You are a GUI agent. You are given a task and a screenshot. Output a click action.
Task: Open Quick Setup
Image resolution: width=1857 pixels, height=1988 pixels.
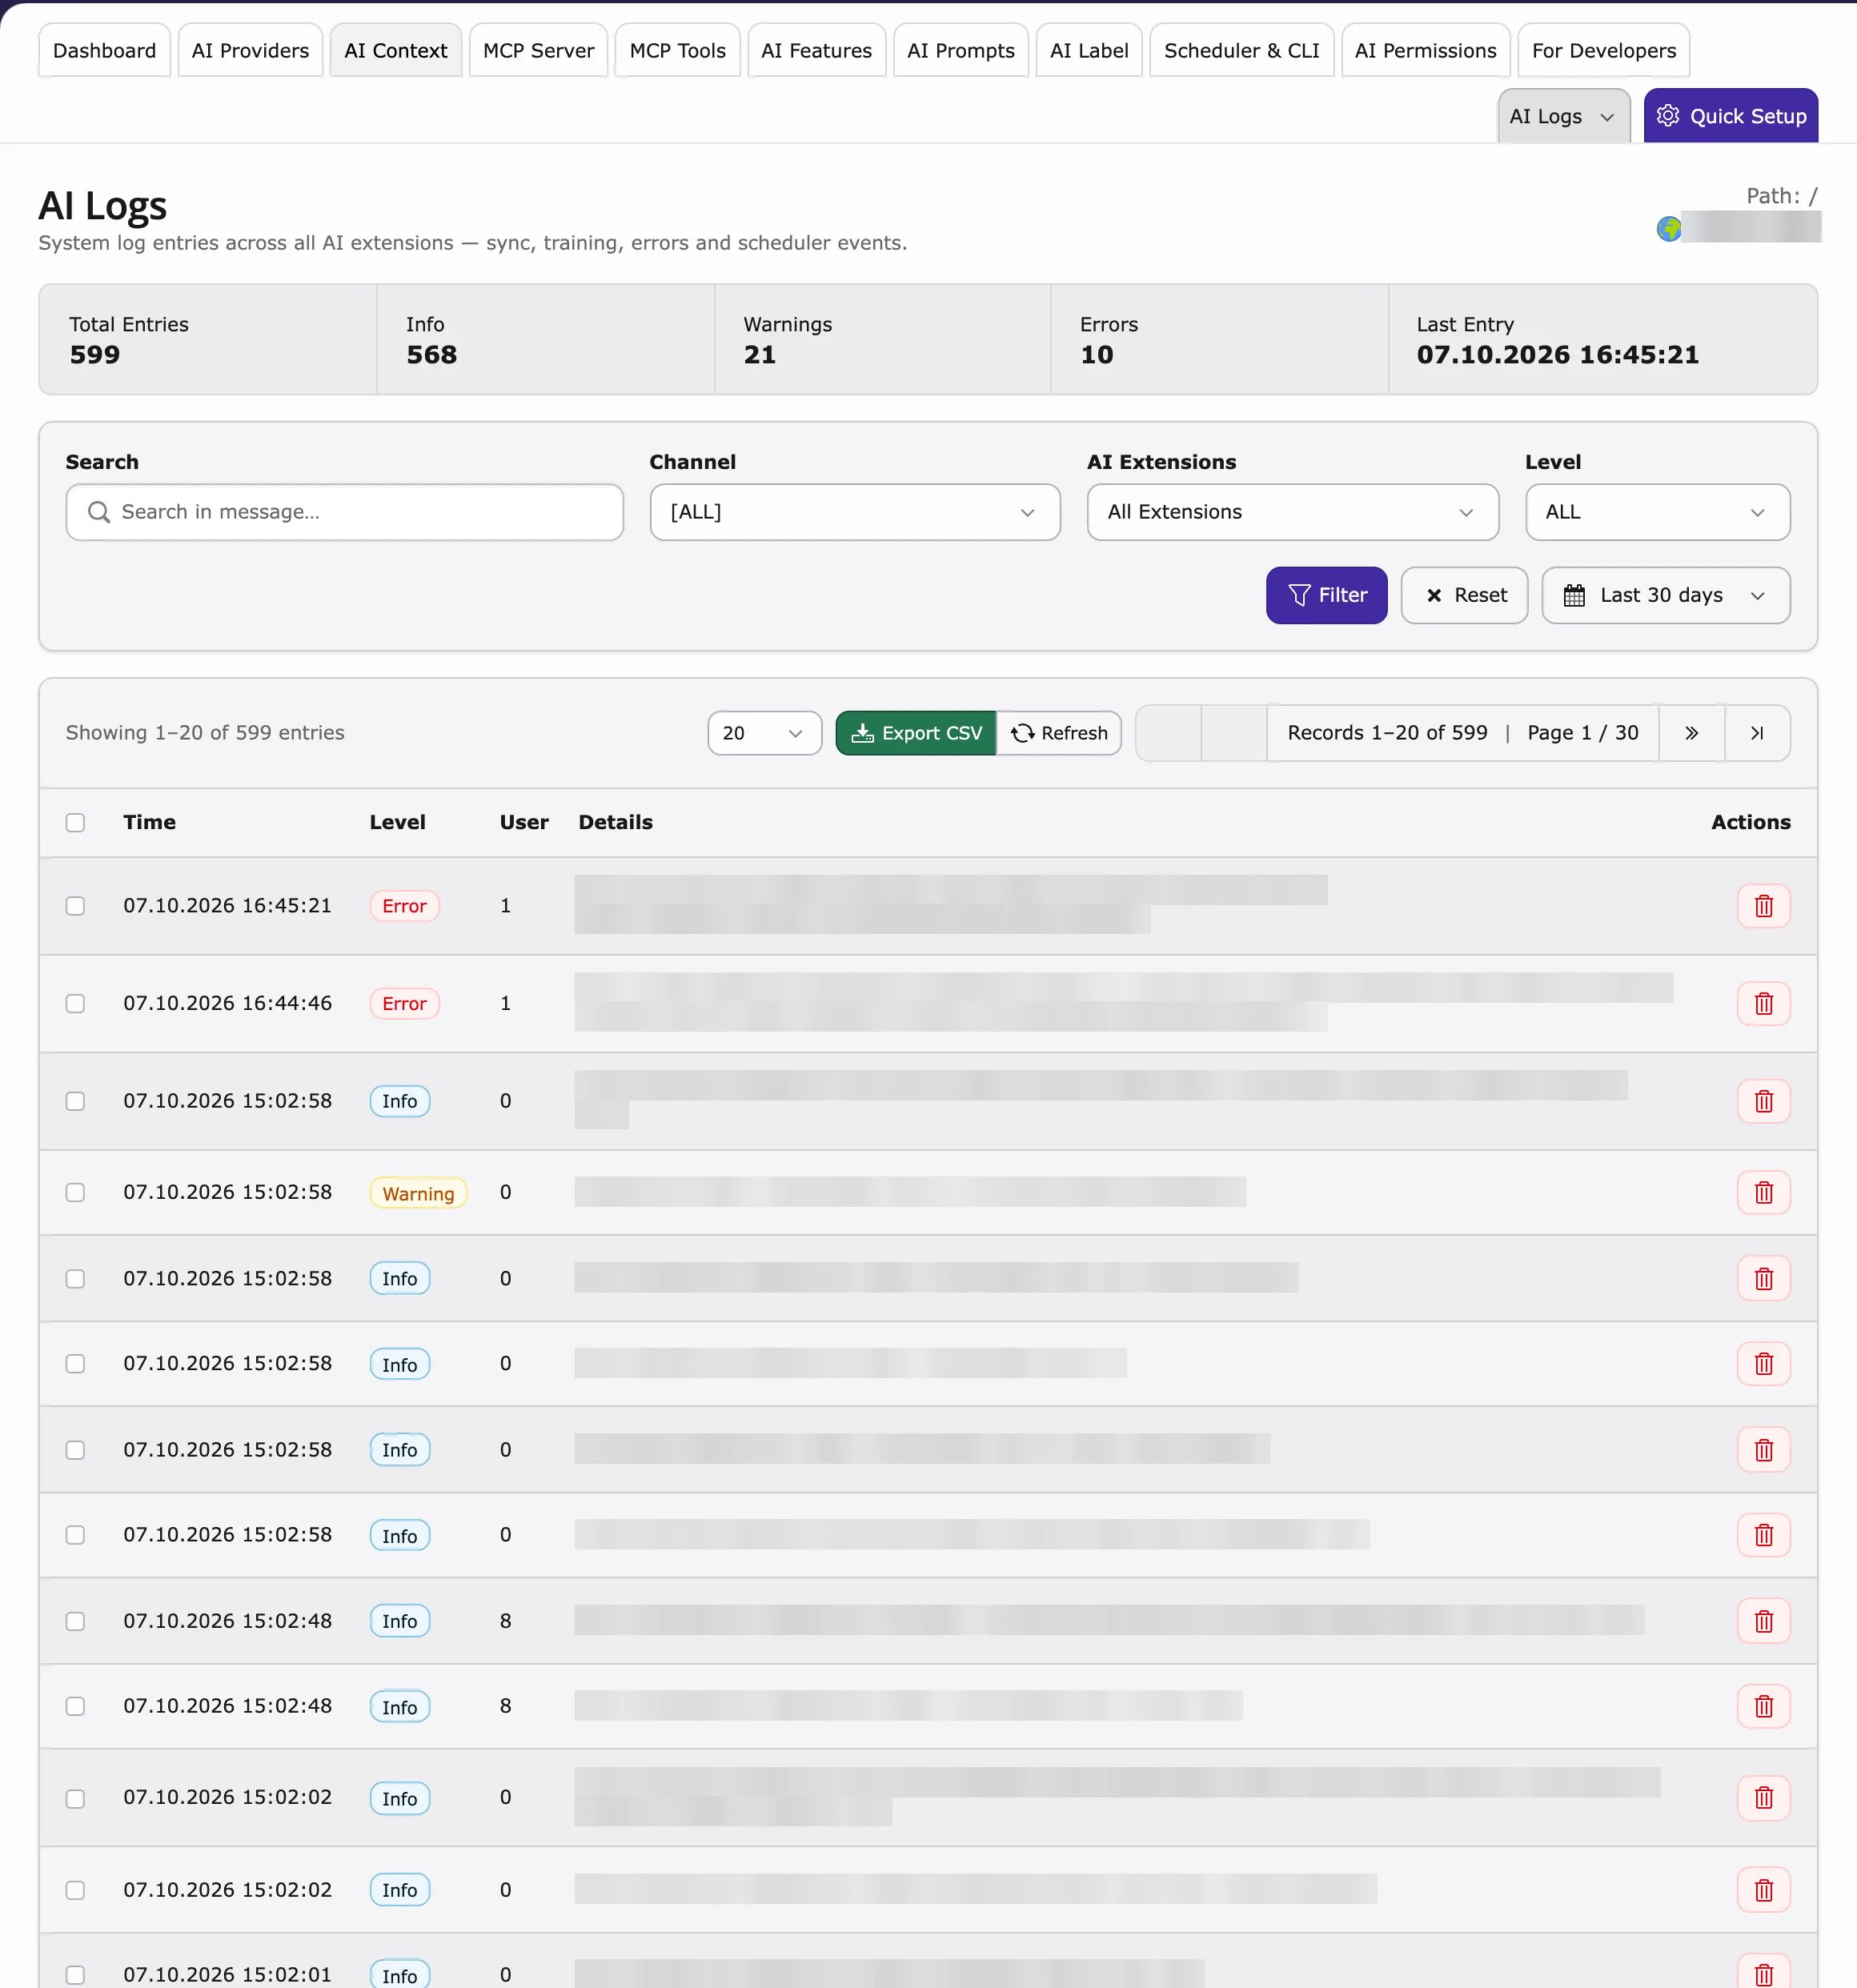(1730, 116)
